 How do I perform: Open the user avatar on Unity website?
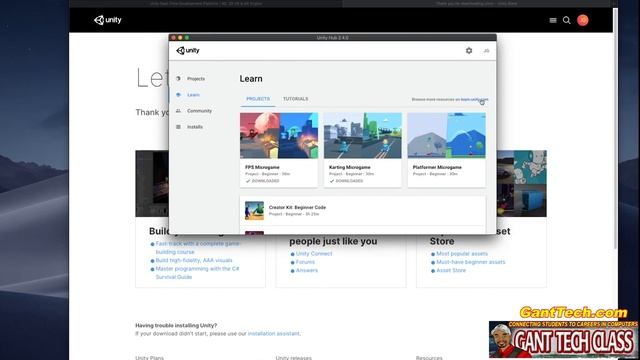582,20
